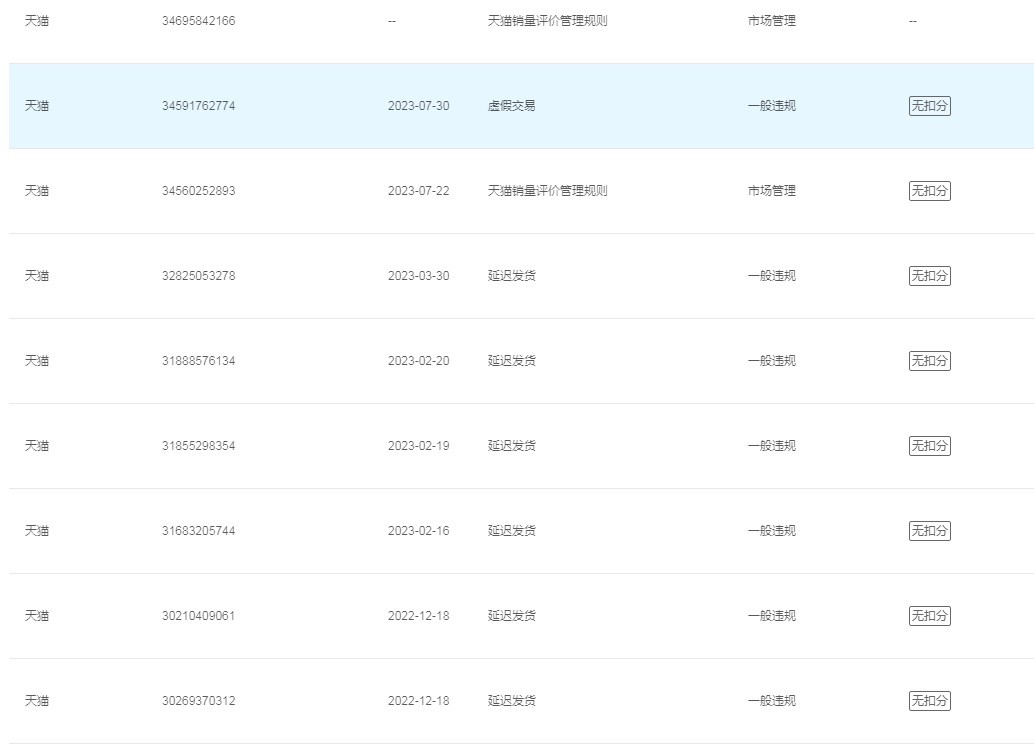Select record number 34560252893
The image size is (1034, 744).
tap(198, 191)
